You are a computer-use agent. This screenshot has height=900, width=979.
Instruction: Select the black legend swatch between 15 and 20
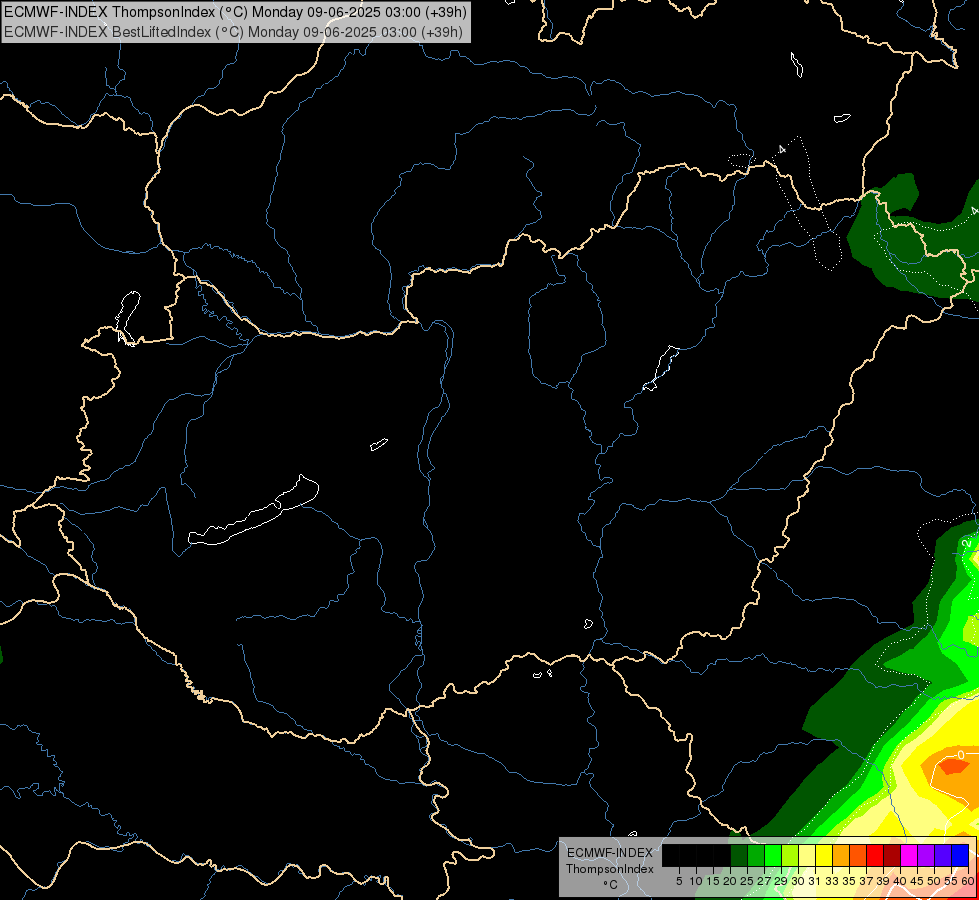[722, 856]
